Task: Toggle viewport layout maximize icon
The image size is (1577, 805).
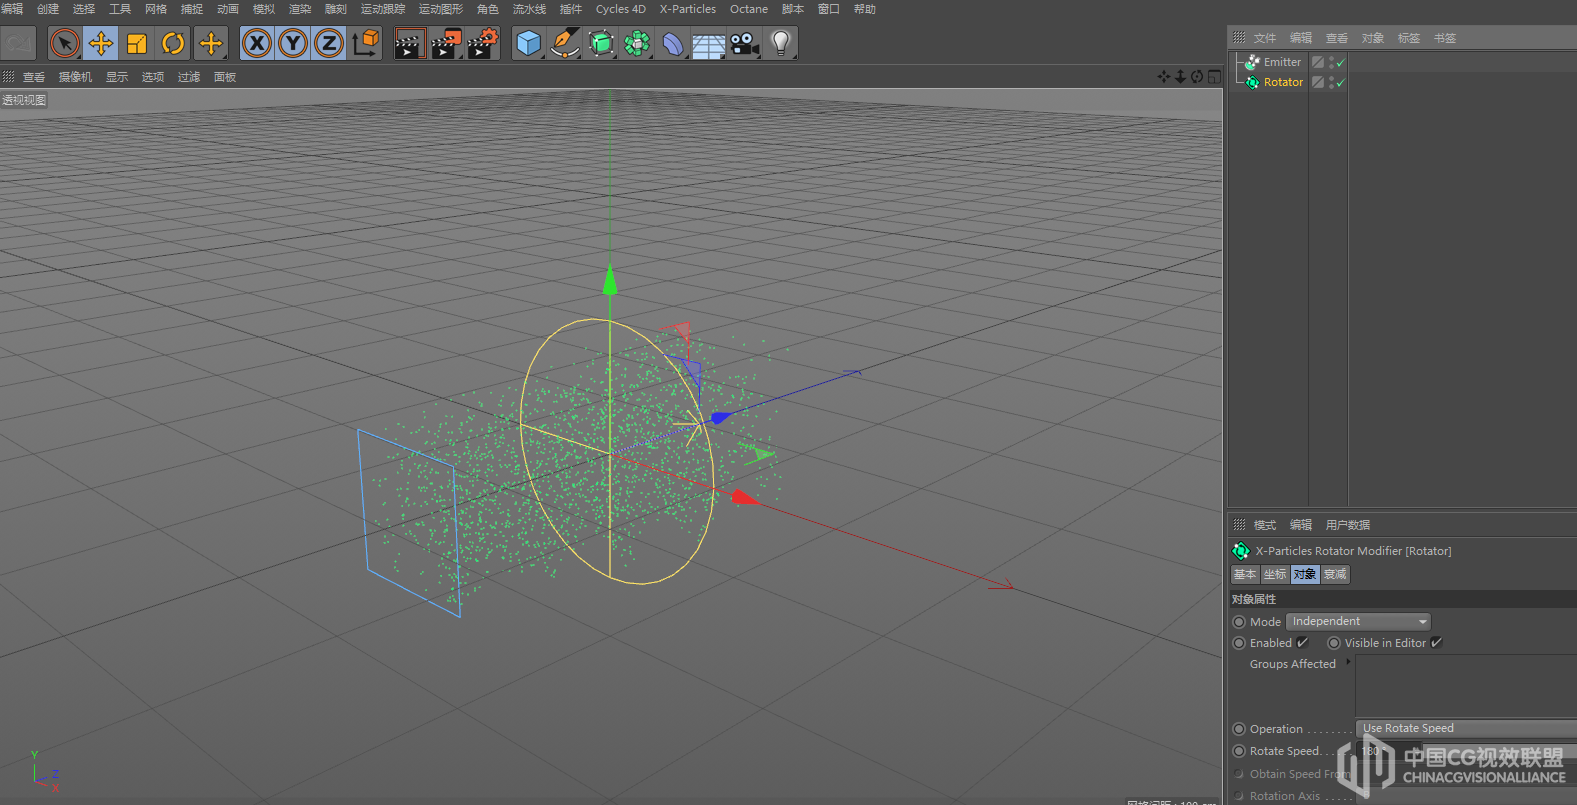Action: (1214, 77)
